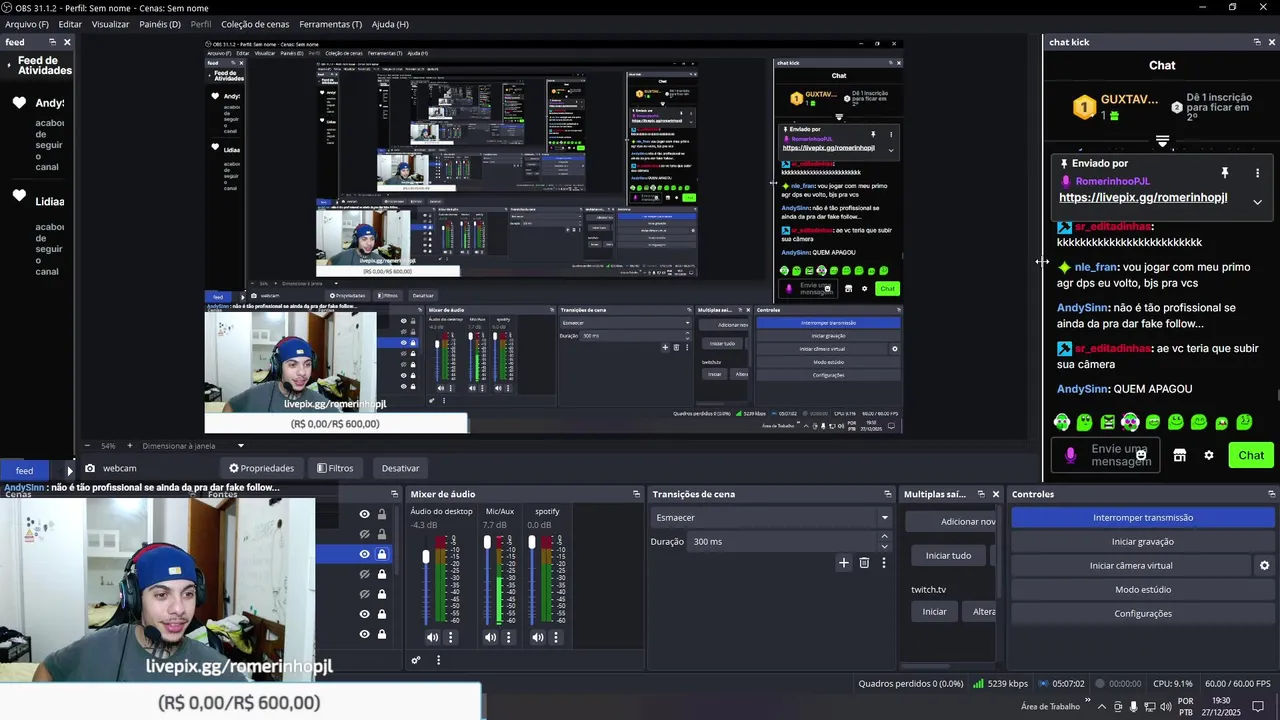The width and height of the screenshot is (1280, 720).
Task: Add a new scene transition with plus icon
Action: 843,563
